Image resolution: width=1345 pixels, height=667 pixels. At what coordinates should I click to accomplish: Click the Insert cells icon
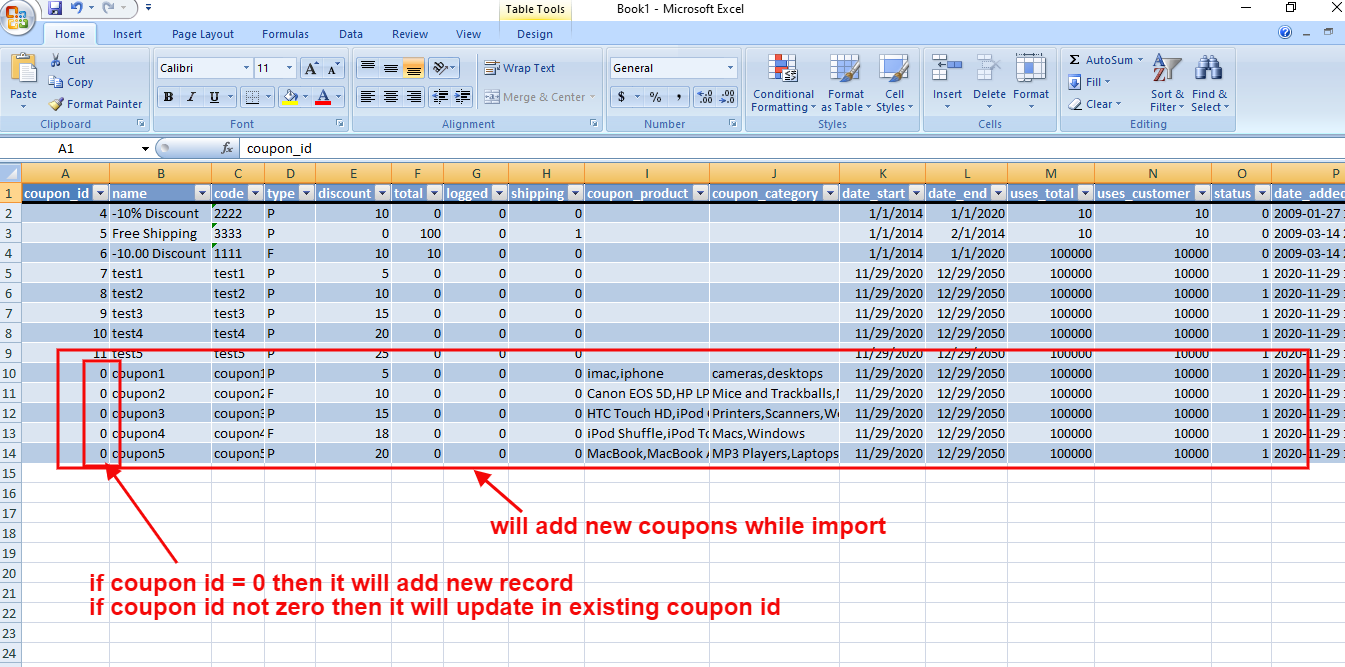point(947,68)
